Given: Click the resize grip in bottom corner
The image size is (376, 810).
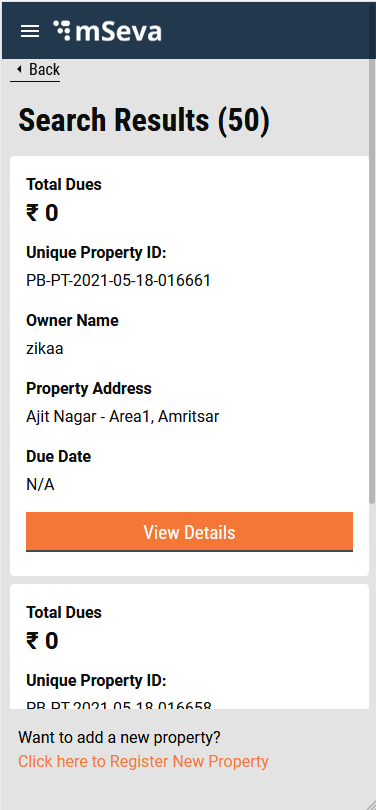Looking at the screenshot, I should [369, 803].
